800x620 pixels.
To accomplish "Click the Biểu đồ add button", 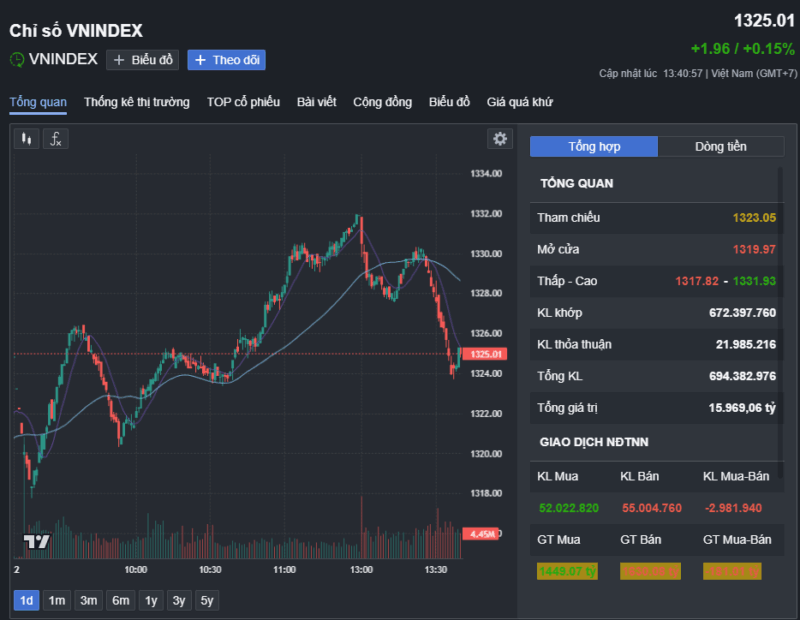I will [x=142, y=60].
